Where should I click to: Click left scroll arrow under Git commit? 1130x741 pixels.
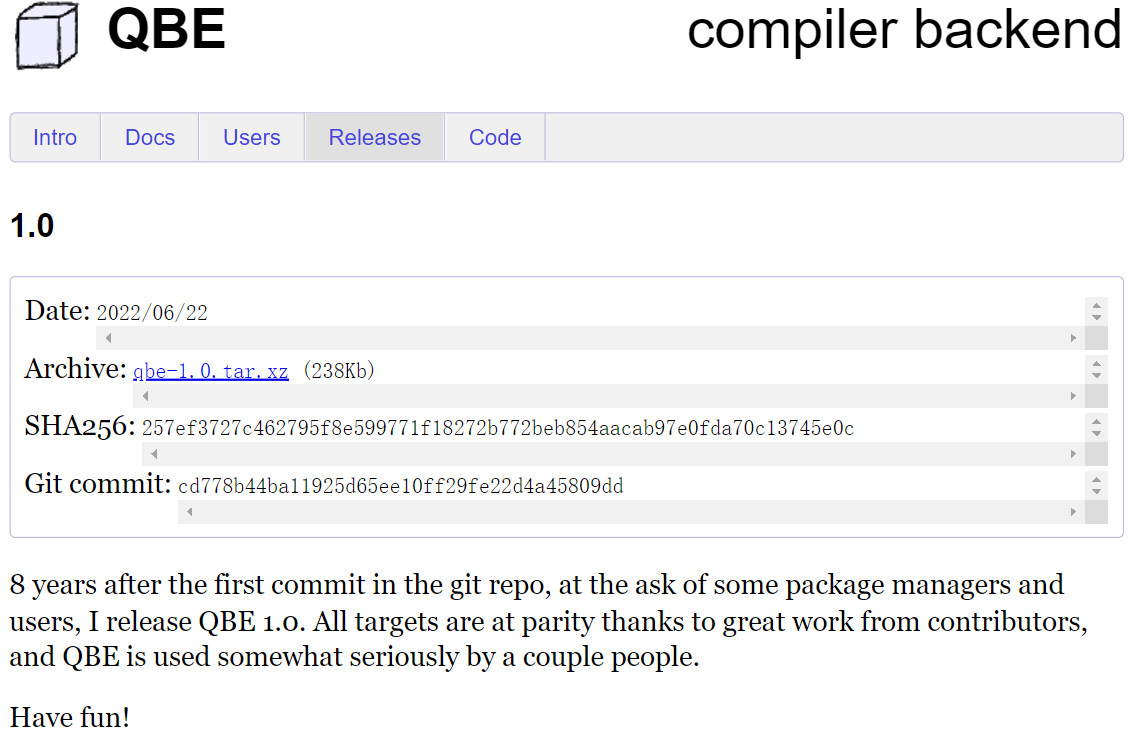pos(190,512)
